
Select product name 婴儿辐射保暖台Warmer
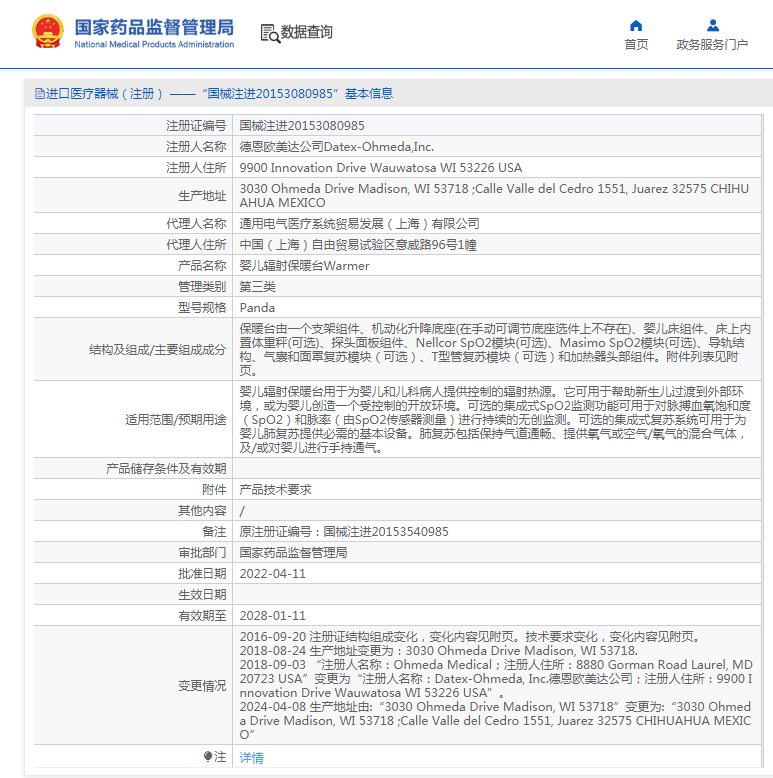(x=304, y=265)
